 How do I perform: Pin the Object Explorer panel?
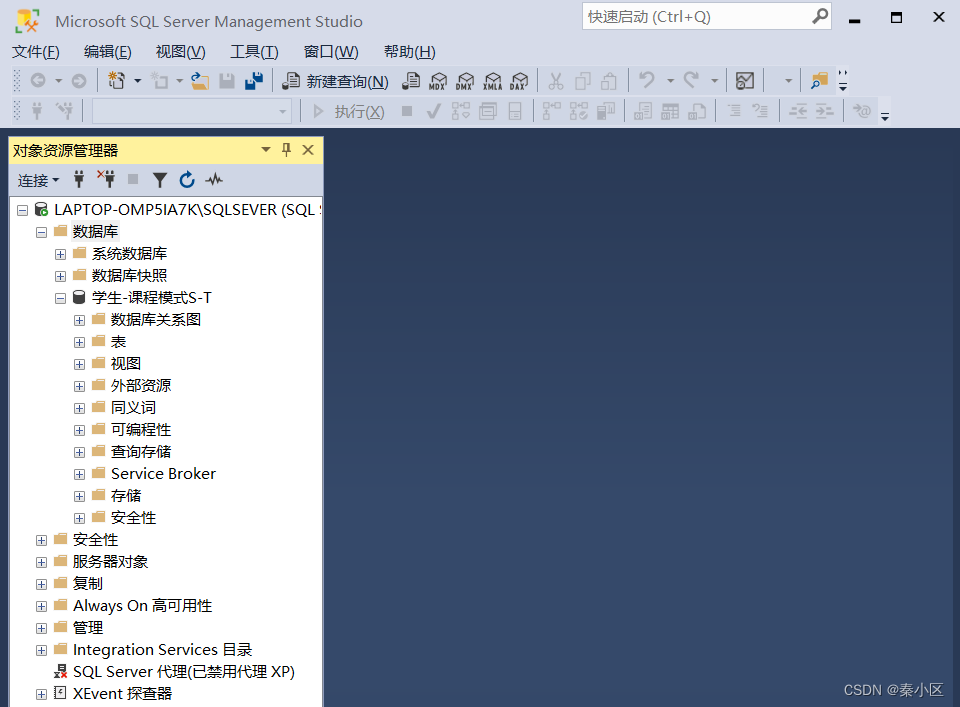[x=287, y=150]
